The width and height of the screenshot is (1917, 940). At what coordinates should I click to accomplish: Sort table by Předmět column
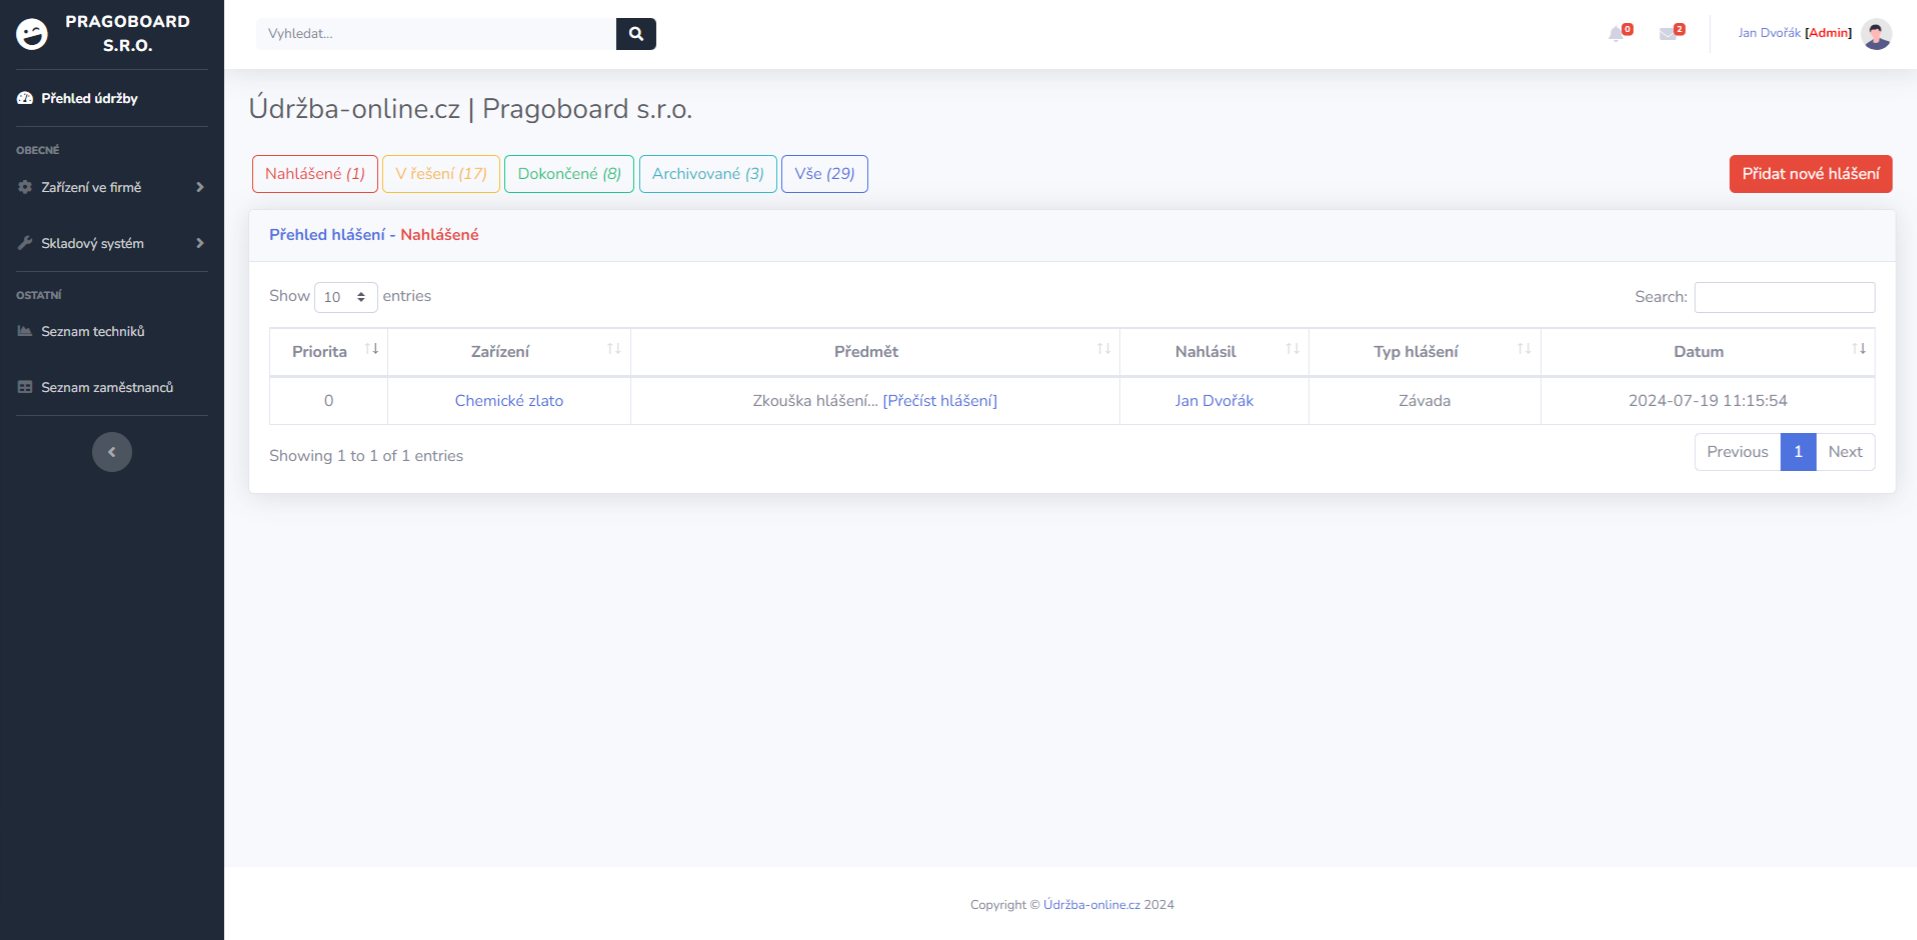click(x=875, y=352)
